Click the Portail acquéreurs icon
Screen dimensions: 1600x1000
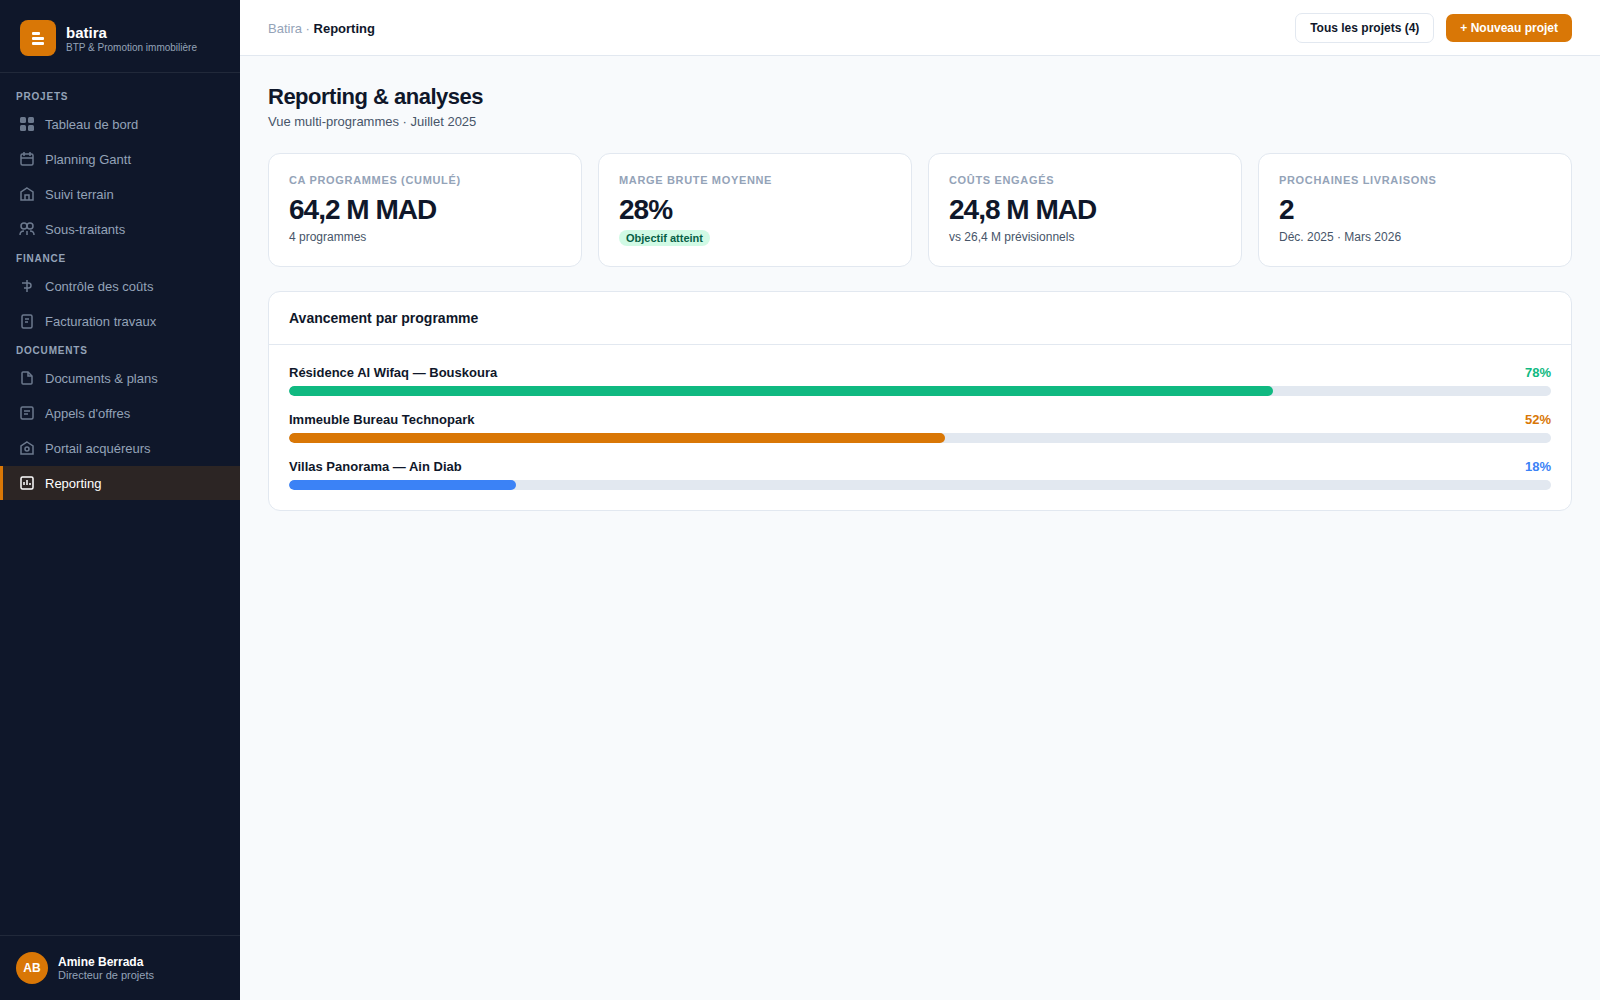click(27, 448)
